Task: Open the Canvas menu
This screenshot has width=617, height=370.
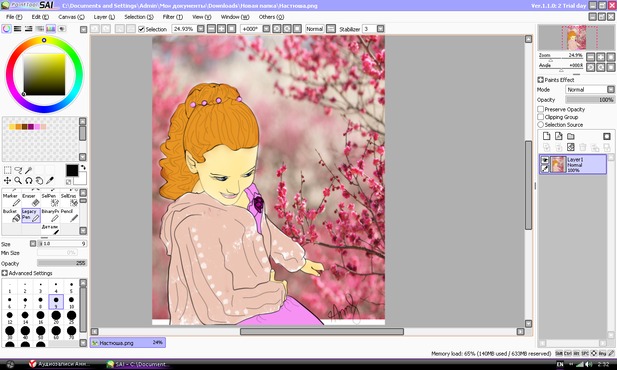Action: (x=71, y=17)
